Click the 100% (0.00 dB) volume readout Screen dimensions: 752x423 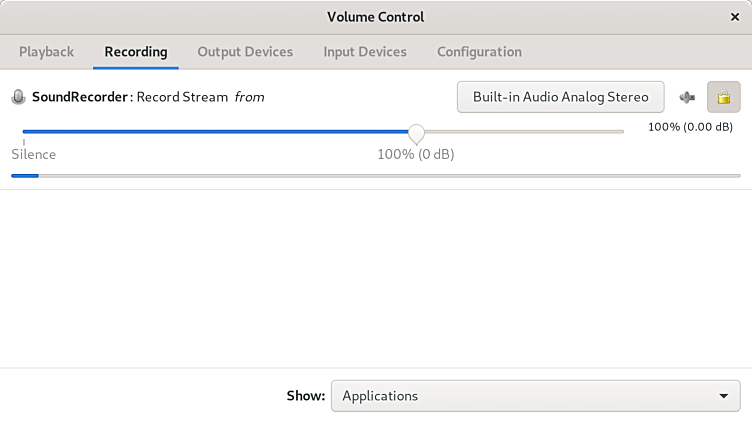coord(690,127)
